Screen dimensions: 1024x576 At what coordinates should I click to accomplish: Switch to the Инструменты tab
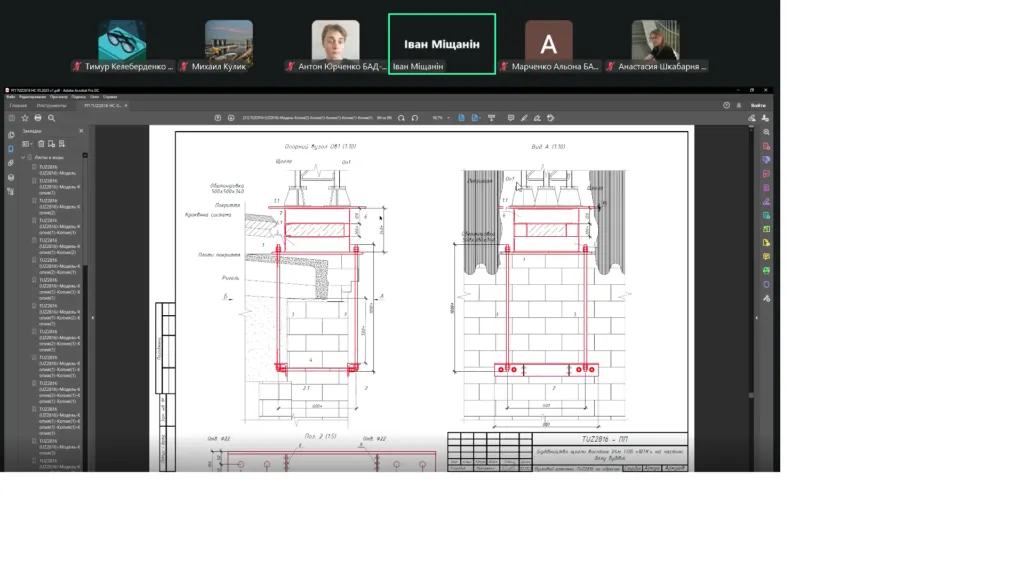pos(52,105)
